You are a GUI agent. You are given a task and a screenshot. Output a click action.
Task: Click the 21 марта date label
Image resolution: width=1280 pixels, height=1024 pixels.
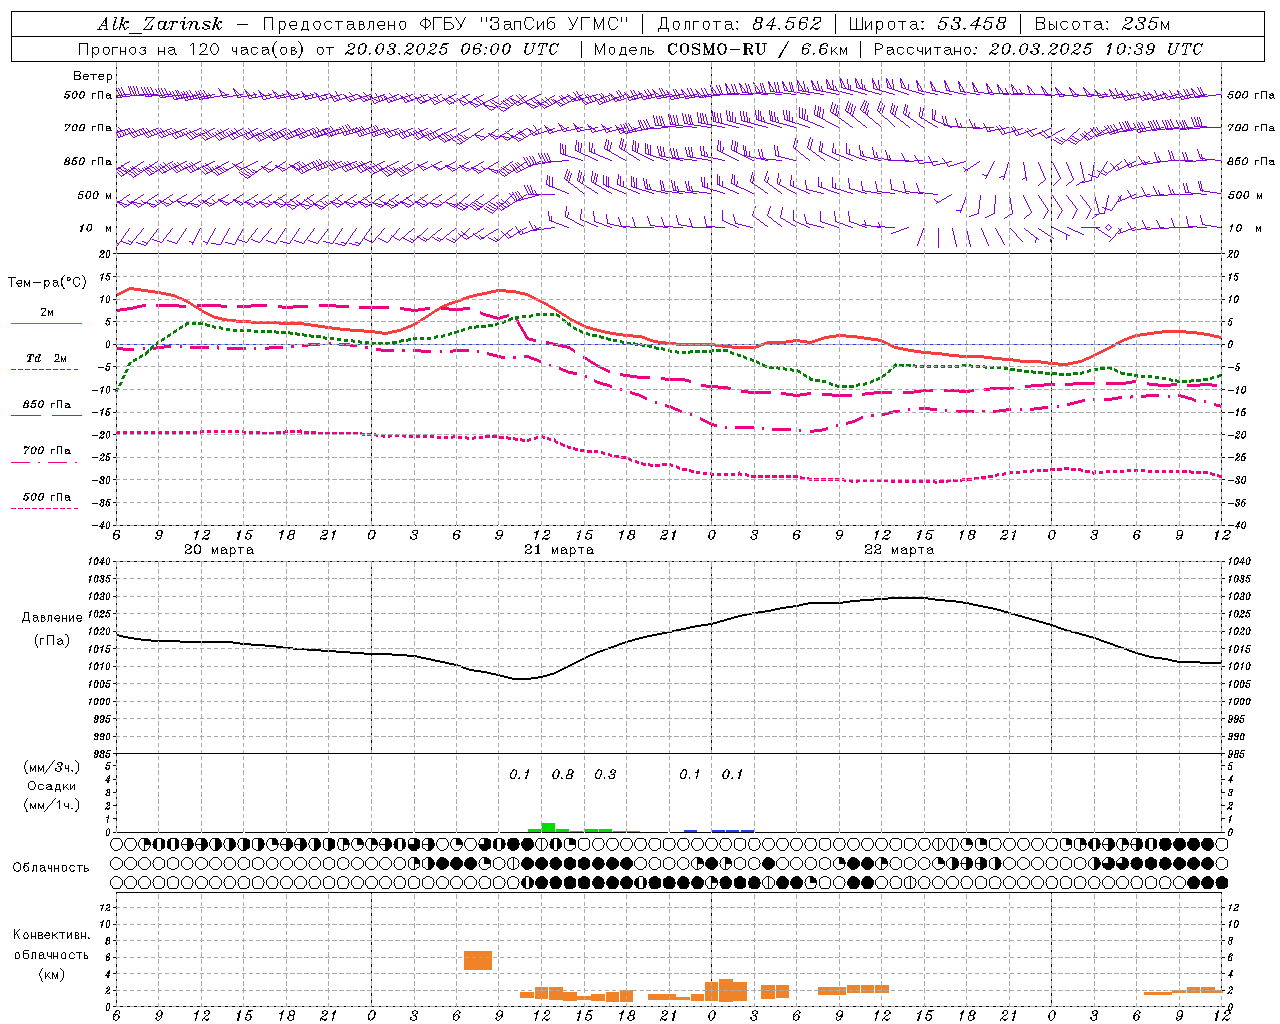coord(559,550)
